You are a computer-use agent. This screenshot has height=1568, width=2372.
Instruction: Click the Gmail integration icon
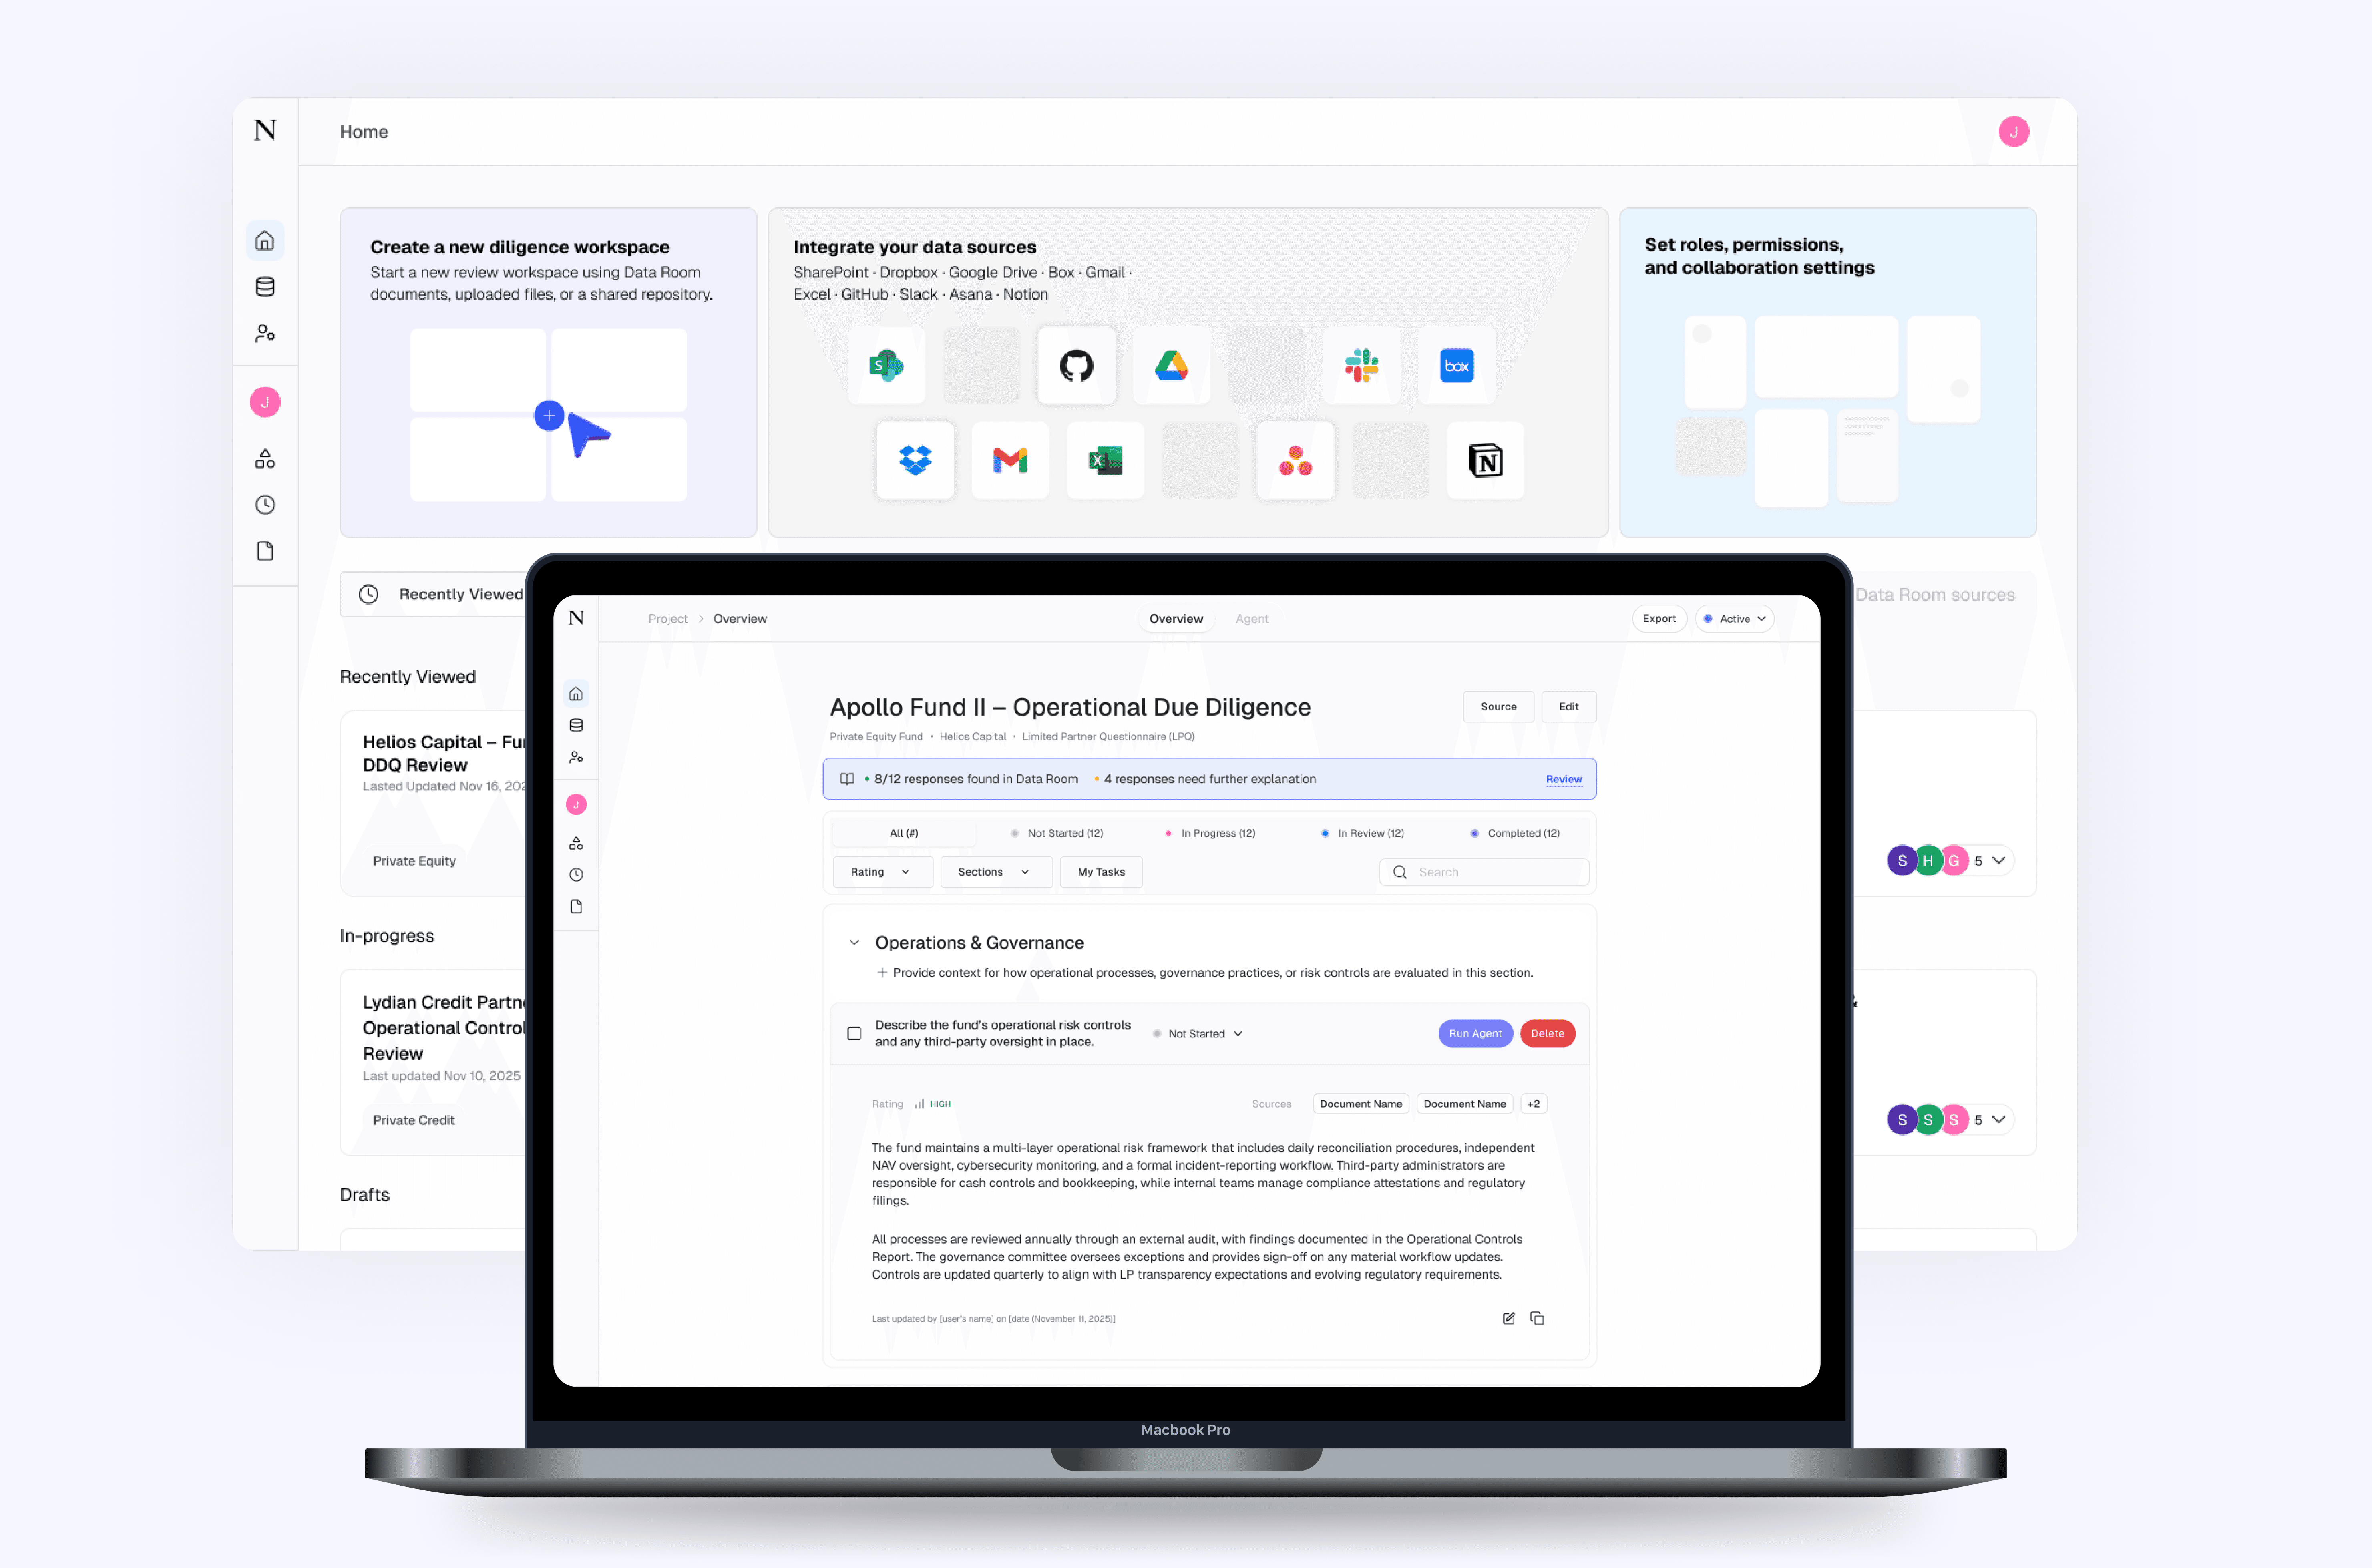point(1010,461)
